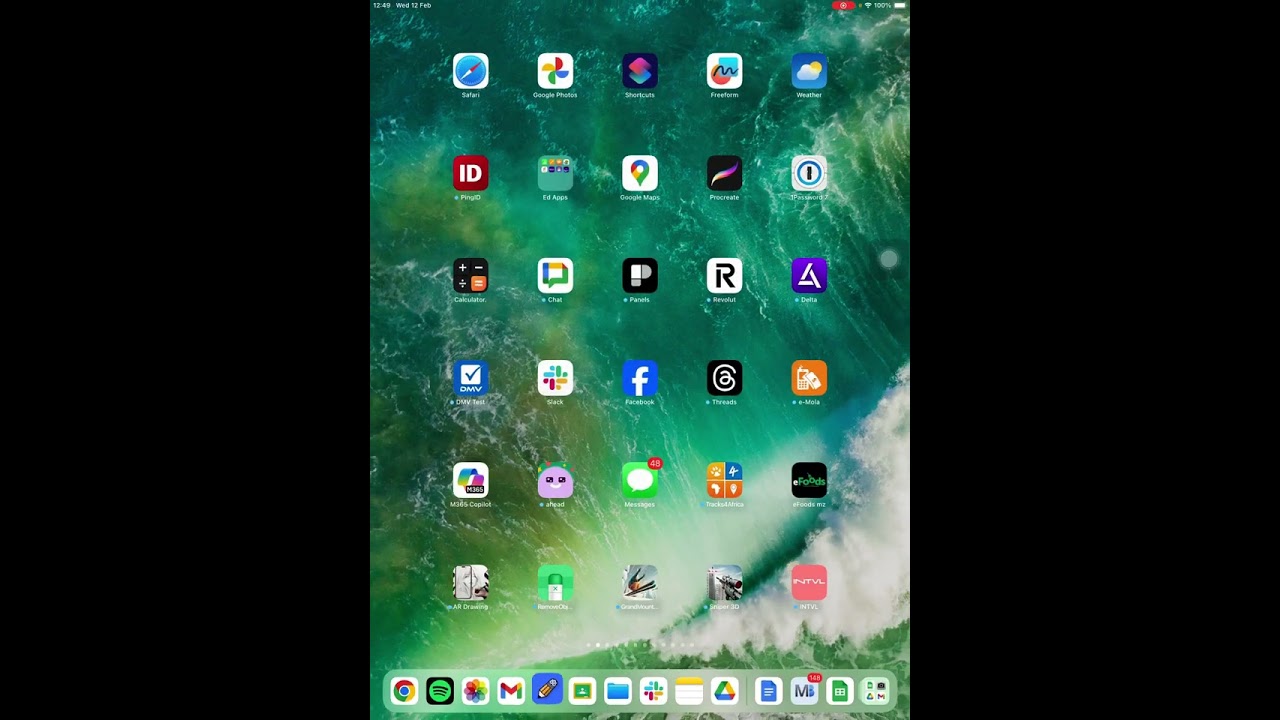Open Slack from the home screen grid

(x=555, y=378)
